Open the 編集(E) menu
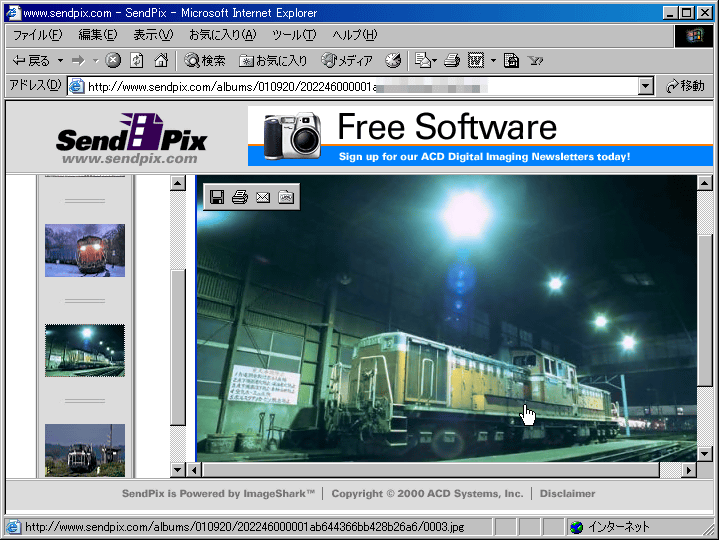Image resolution: width=719 pixels, height=540 pixels. point(98,35)
